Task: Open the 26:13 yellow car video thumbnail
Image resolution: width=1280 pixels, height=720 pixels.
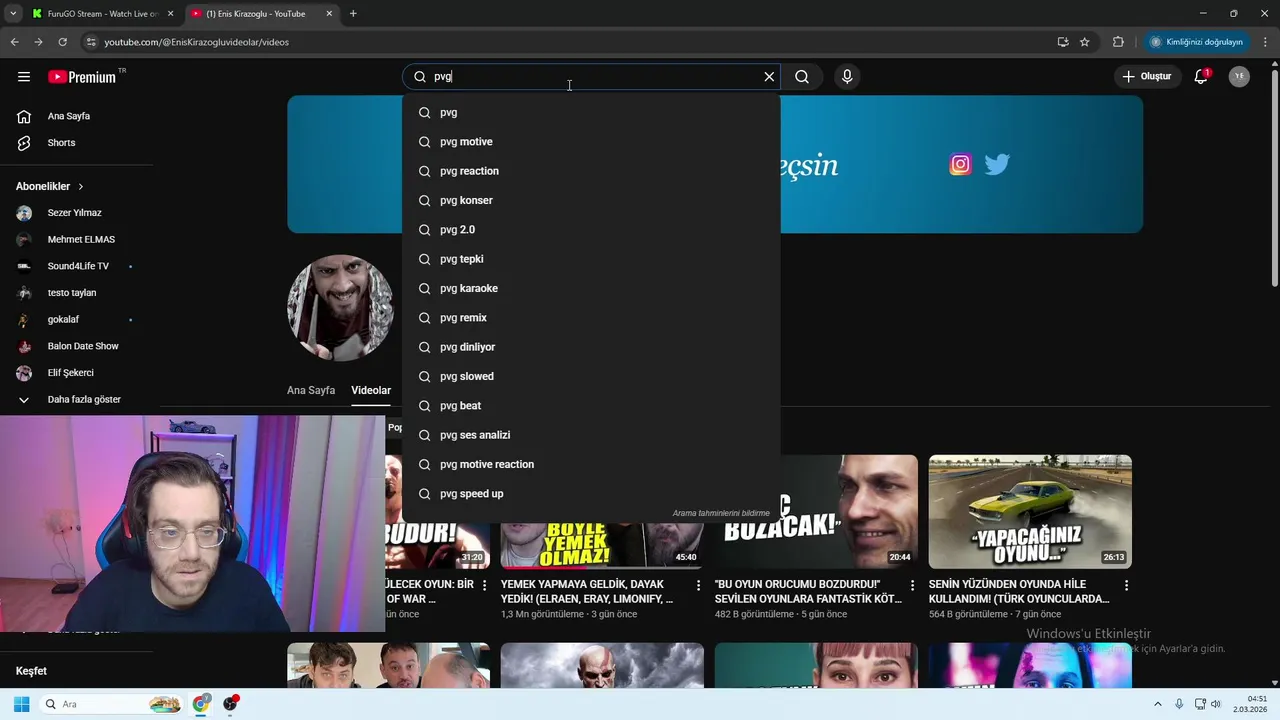Action: [x=1030, y=512]
